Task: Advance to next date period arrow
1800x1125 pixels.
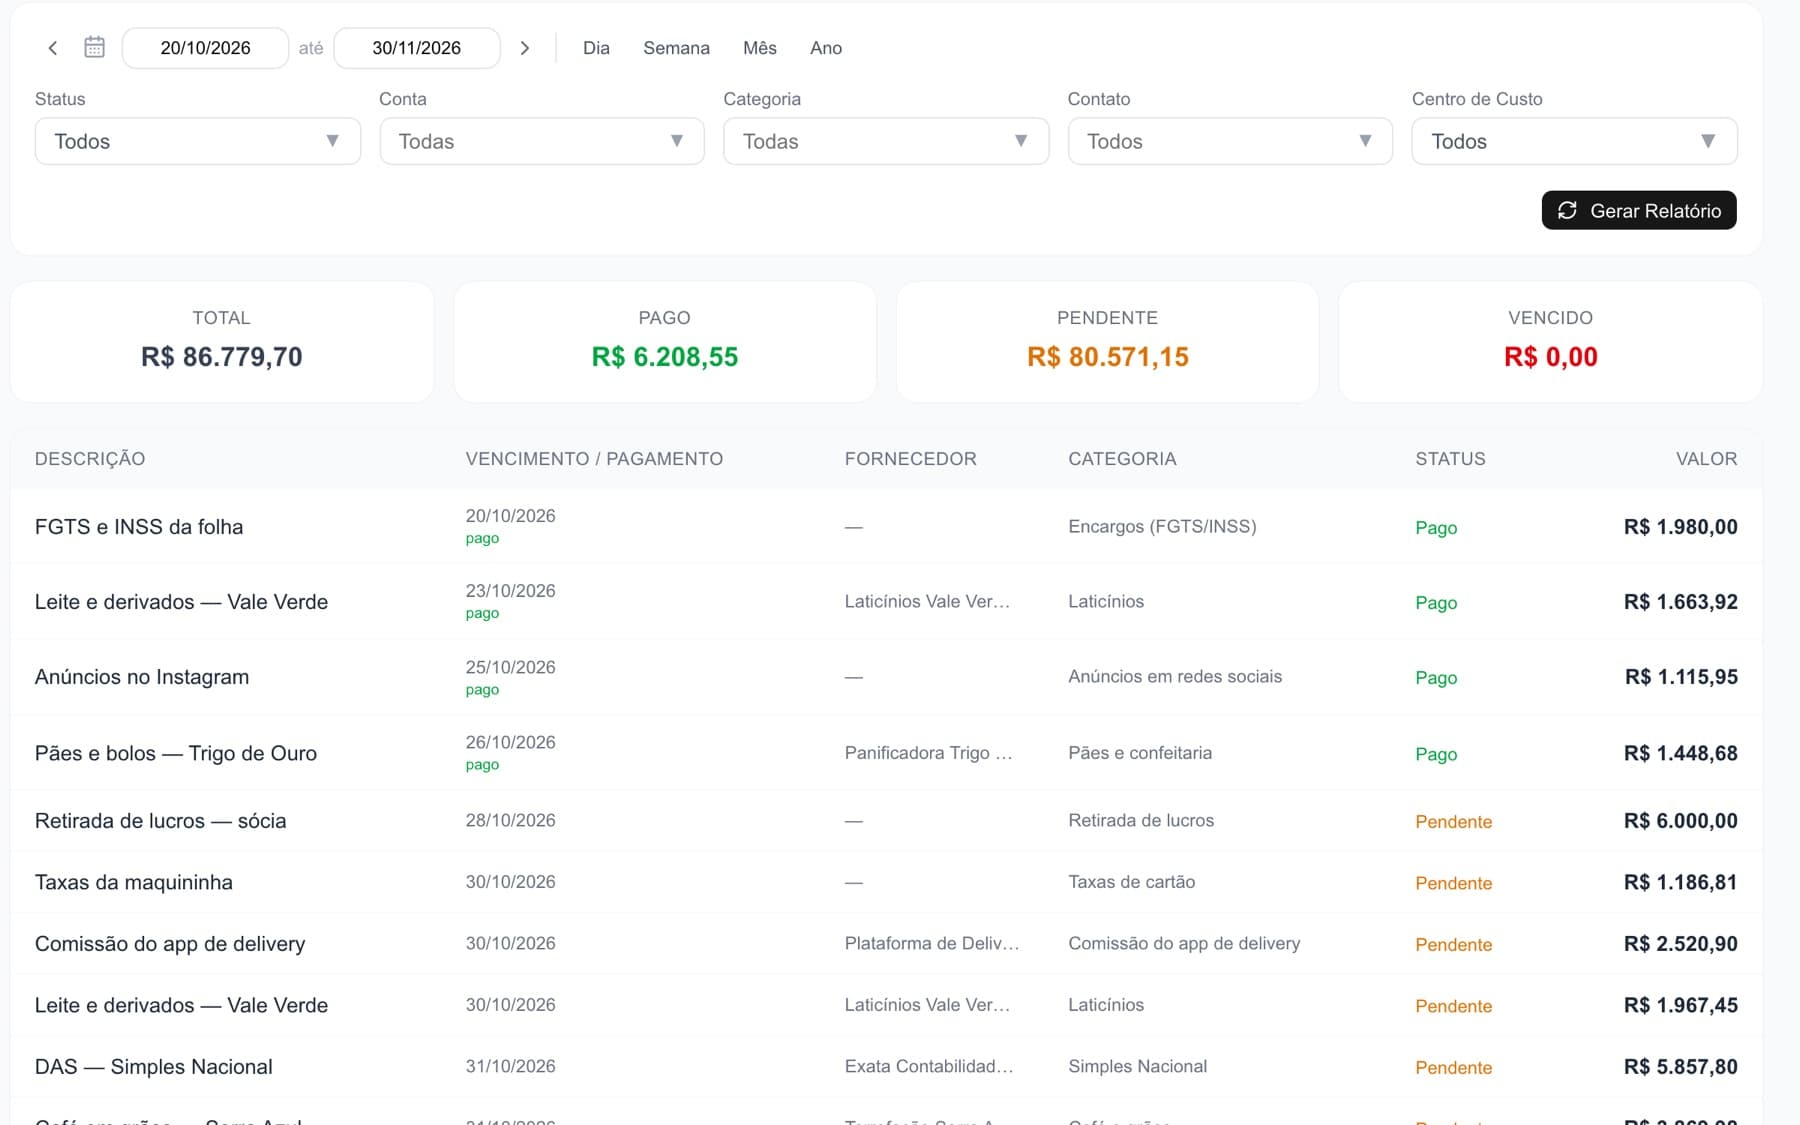Action: pos(524,48)
